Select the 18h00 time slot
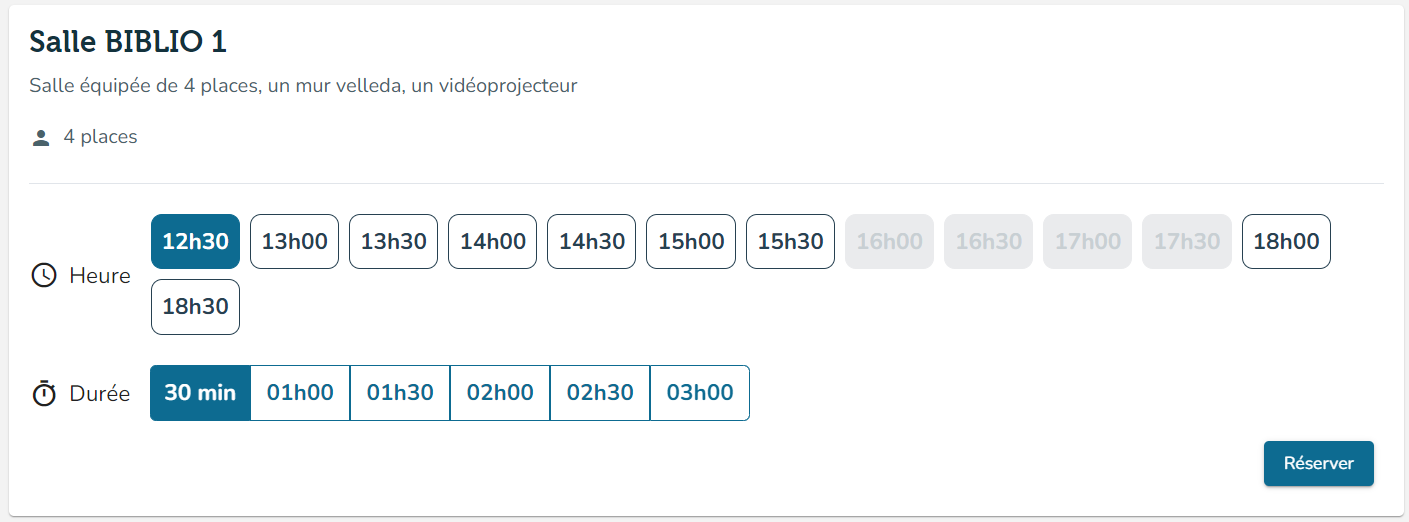 (1286, 241)
